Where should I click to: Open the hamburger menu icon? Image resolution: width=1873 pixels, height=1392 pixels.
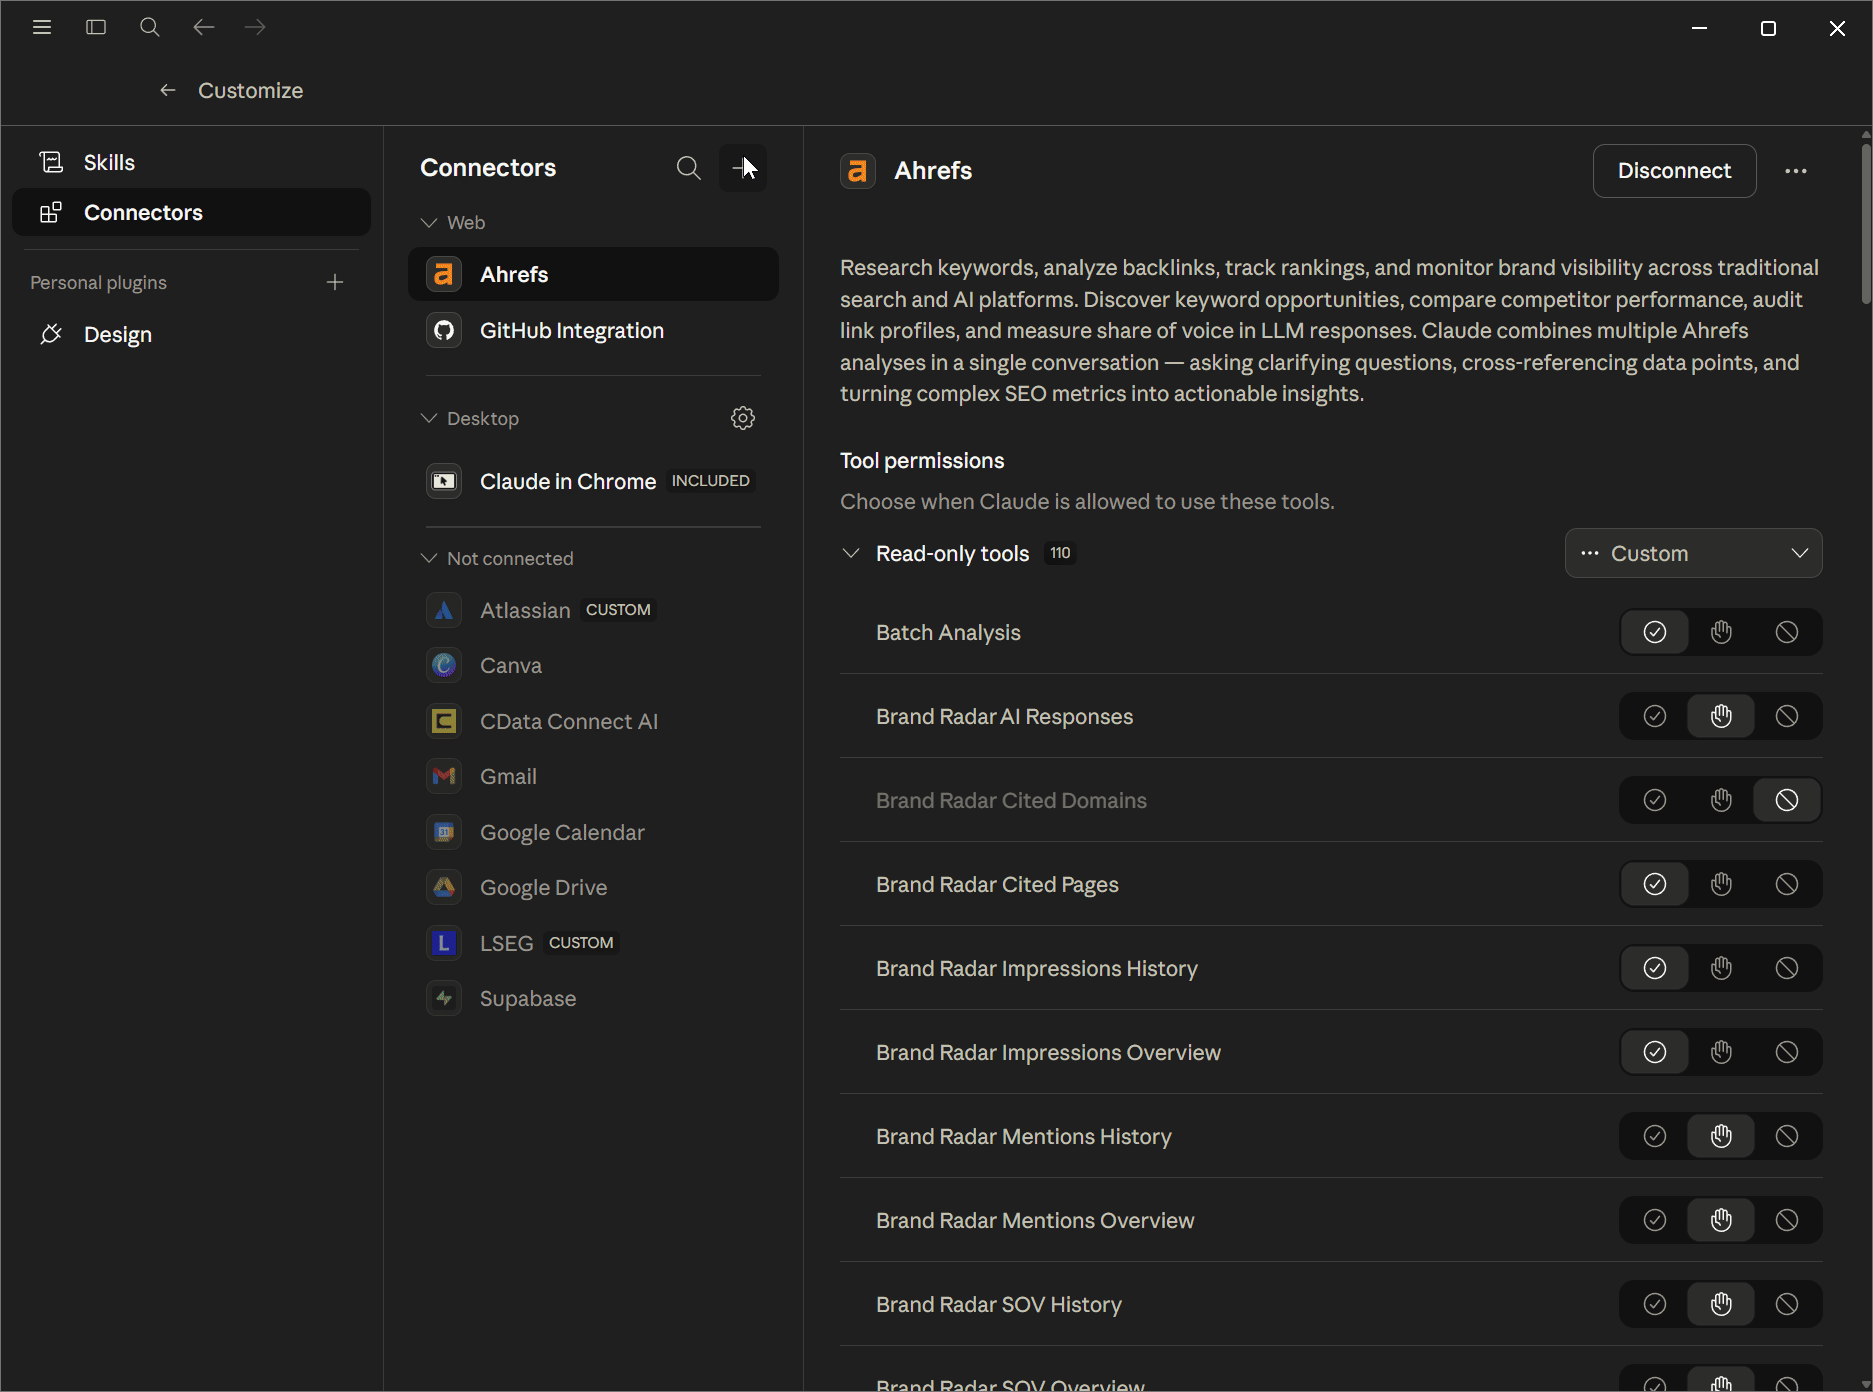(x=42, y=27)
